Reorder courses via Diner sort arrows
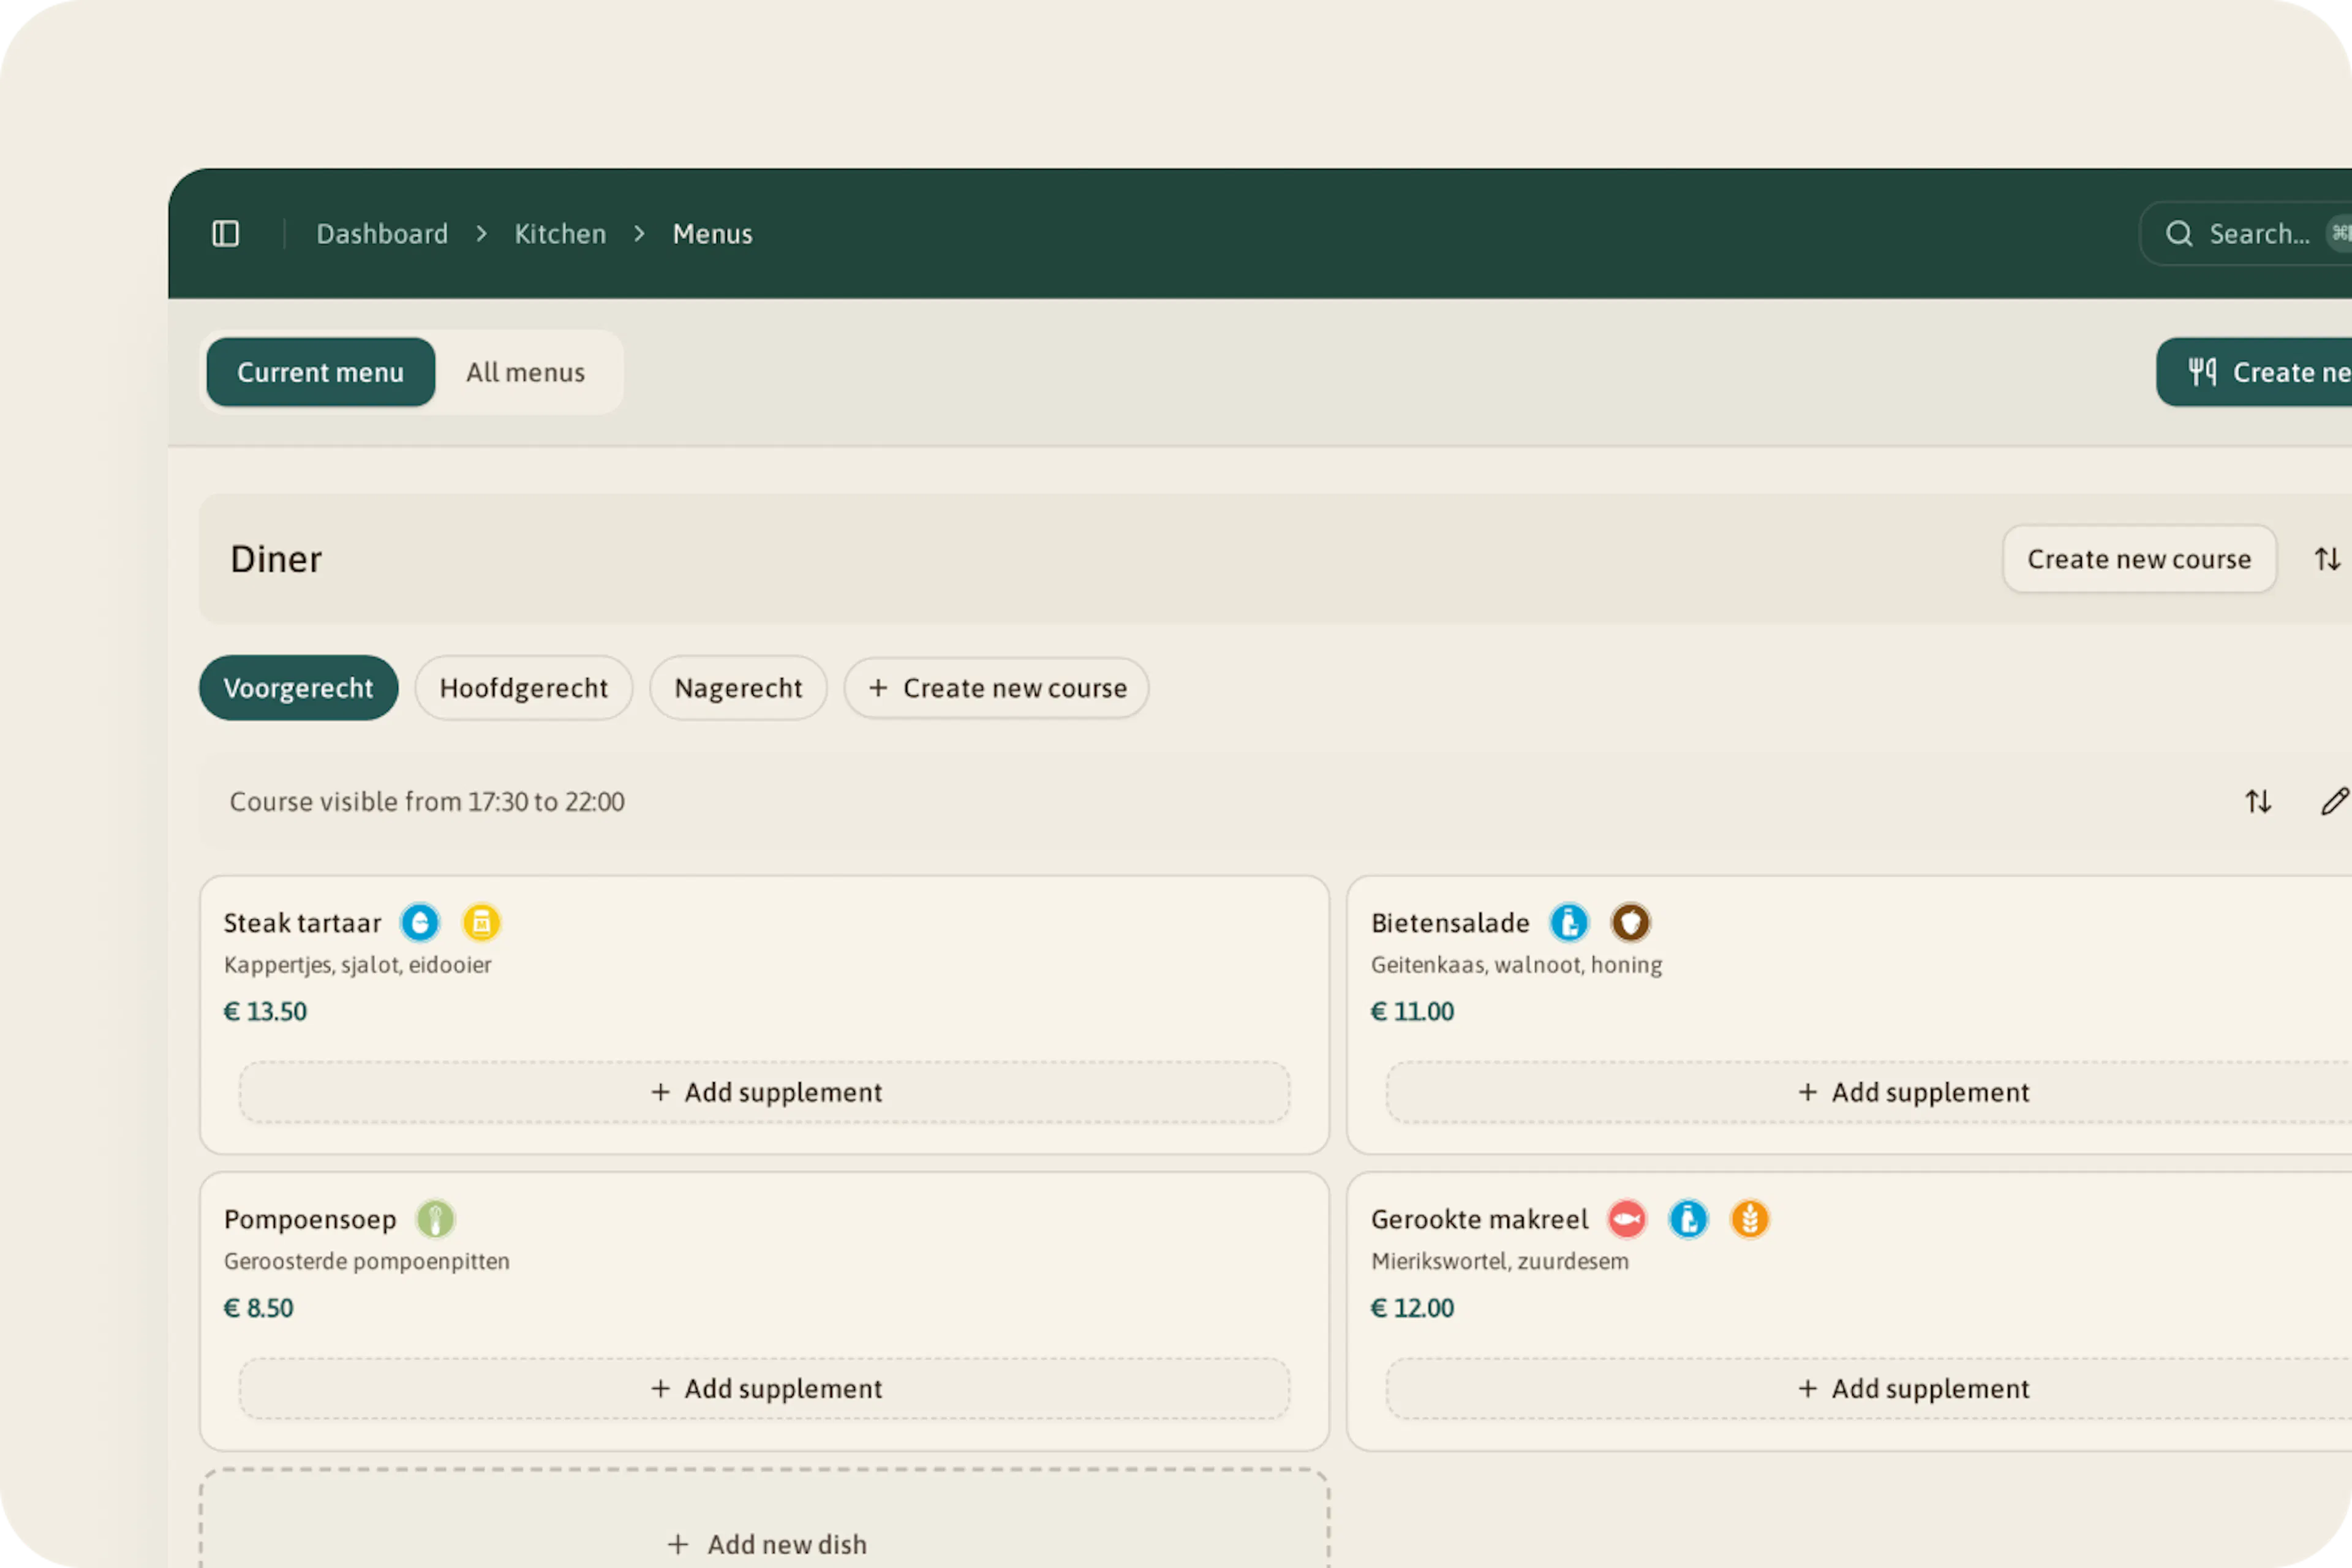This screenshot has width=2352, height=1568. click(2327, 559)
